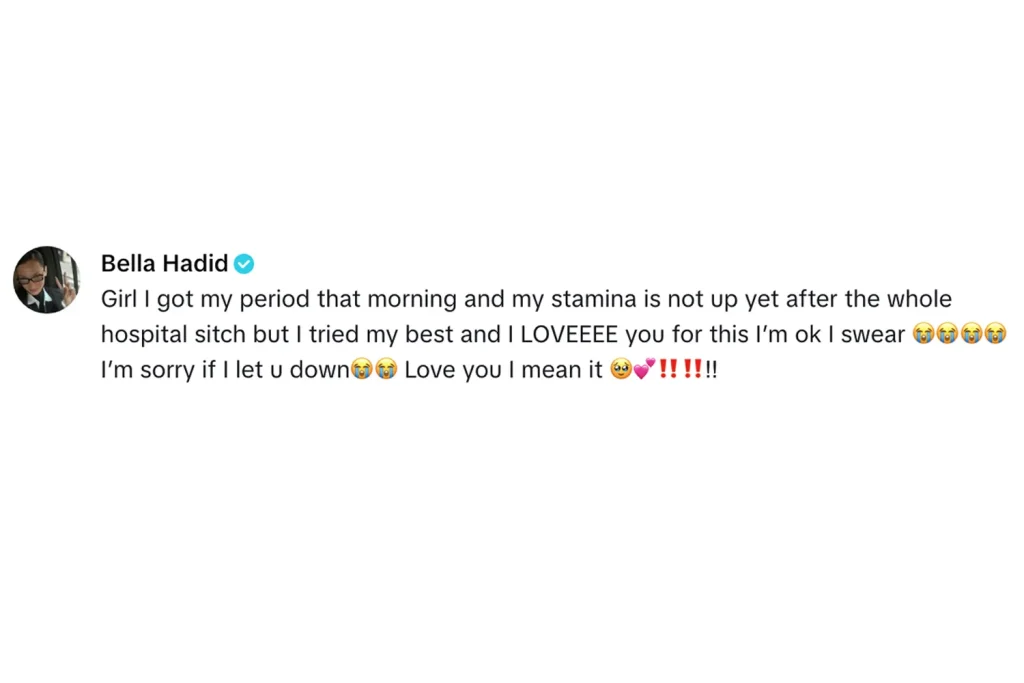
Task: Click the pink hearts emoji
Action: (643, 370)
